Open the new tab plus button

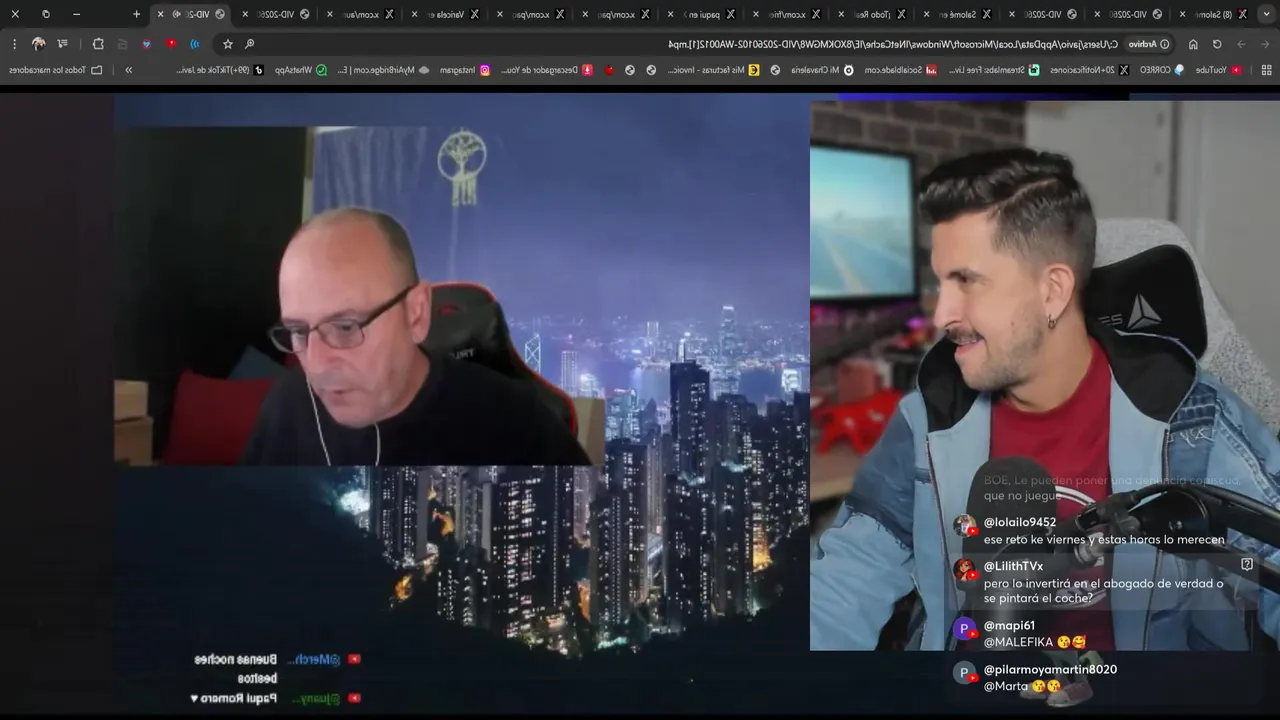click(137, 14)
